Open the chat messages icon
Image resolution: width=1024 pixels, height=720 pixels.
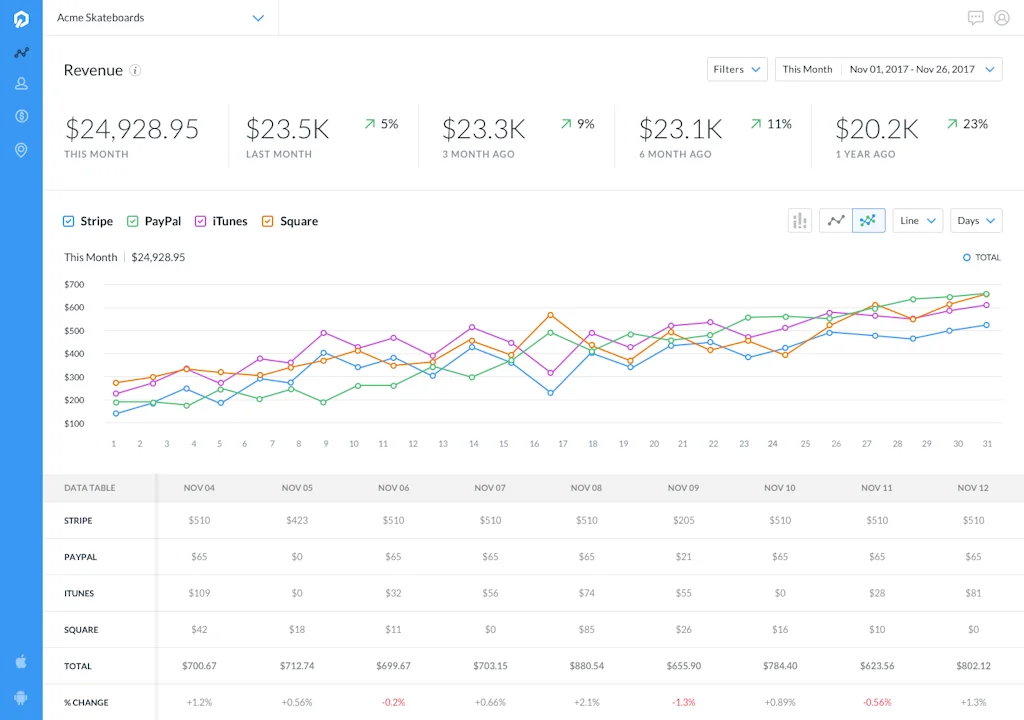976,18
